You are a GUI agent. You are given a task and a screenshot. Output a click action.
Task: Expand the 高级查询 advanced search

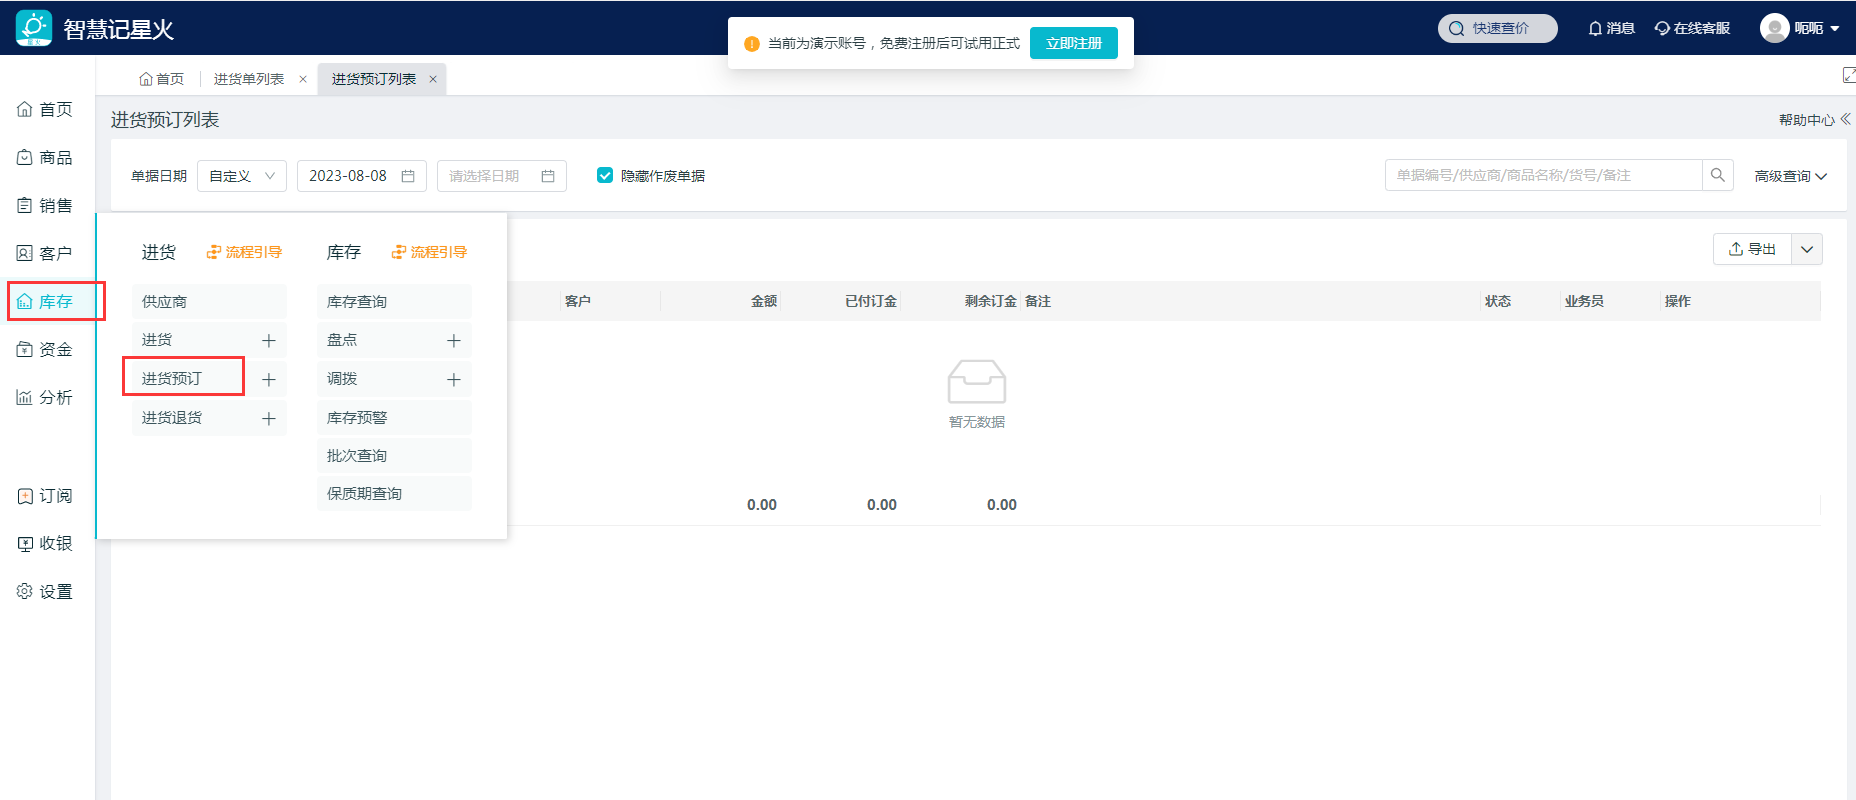[1790, 176]
